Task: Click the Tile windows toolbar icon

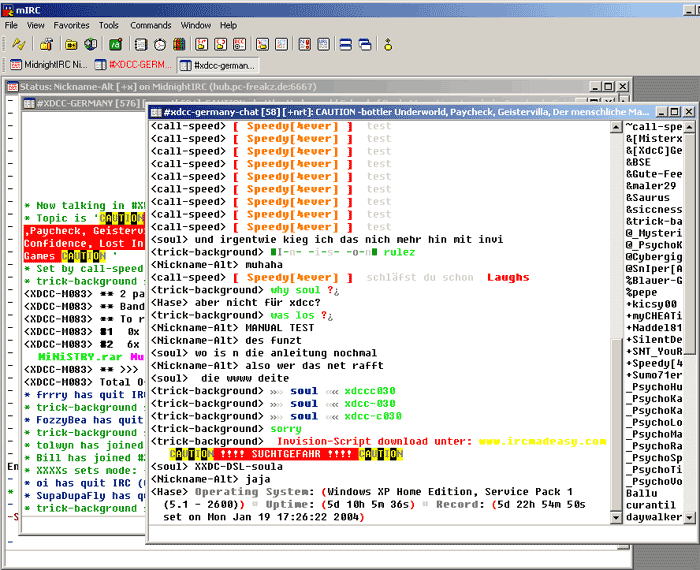Action: pyautogui.click(x=345, y=44)
